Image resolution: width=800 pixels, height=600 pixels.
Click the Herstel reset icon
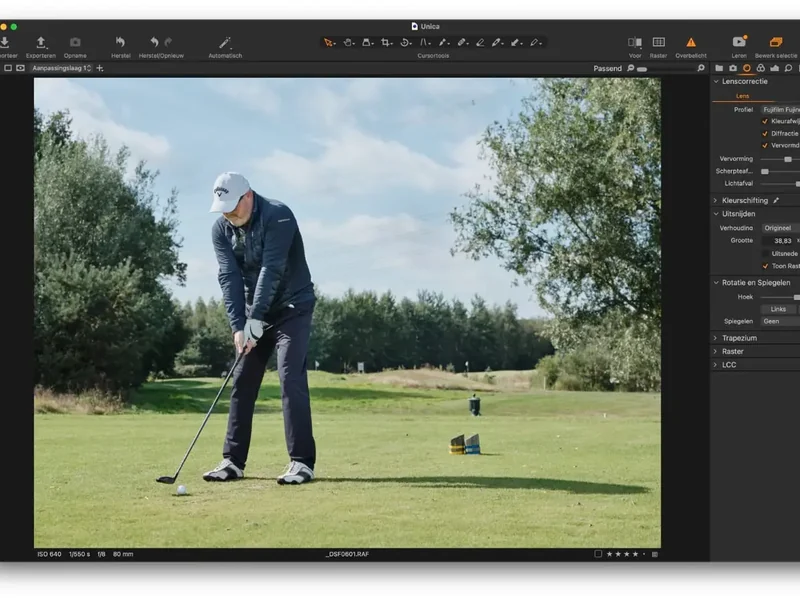pyautogui.click(x=120, y=42)
